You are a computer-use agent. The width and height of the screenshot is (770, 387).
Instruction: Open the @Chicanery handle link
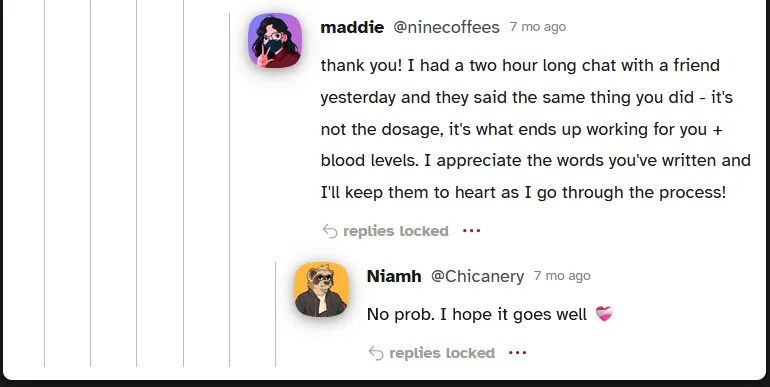point(477,276)
